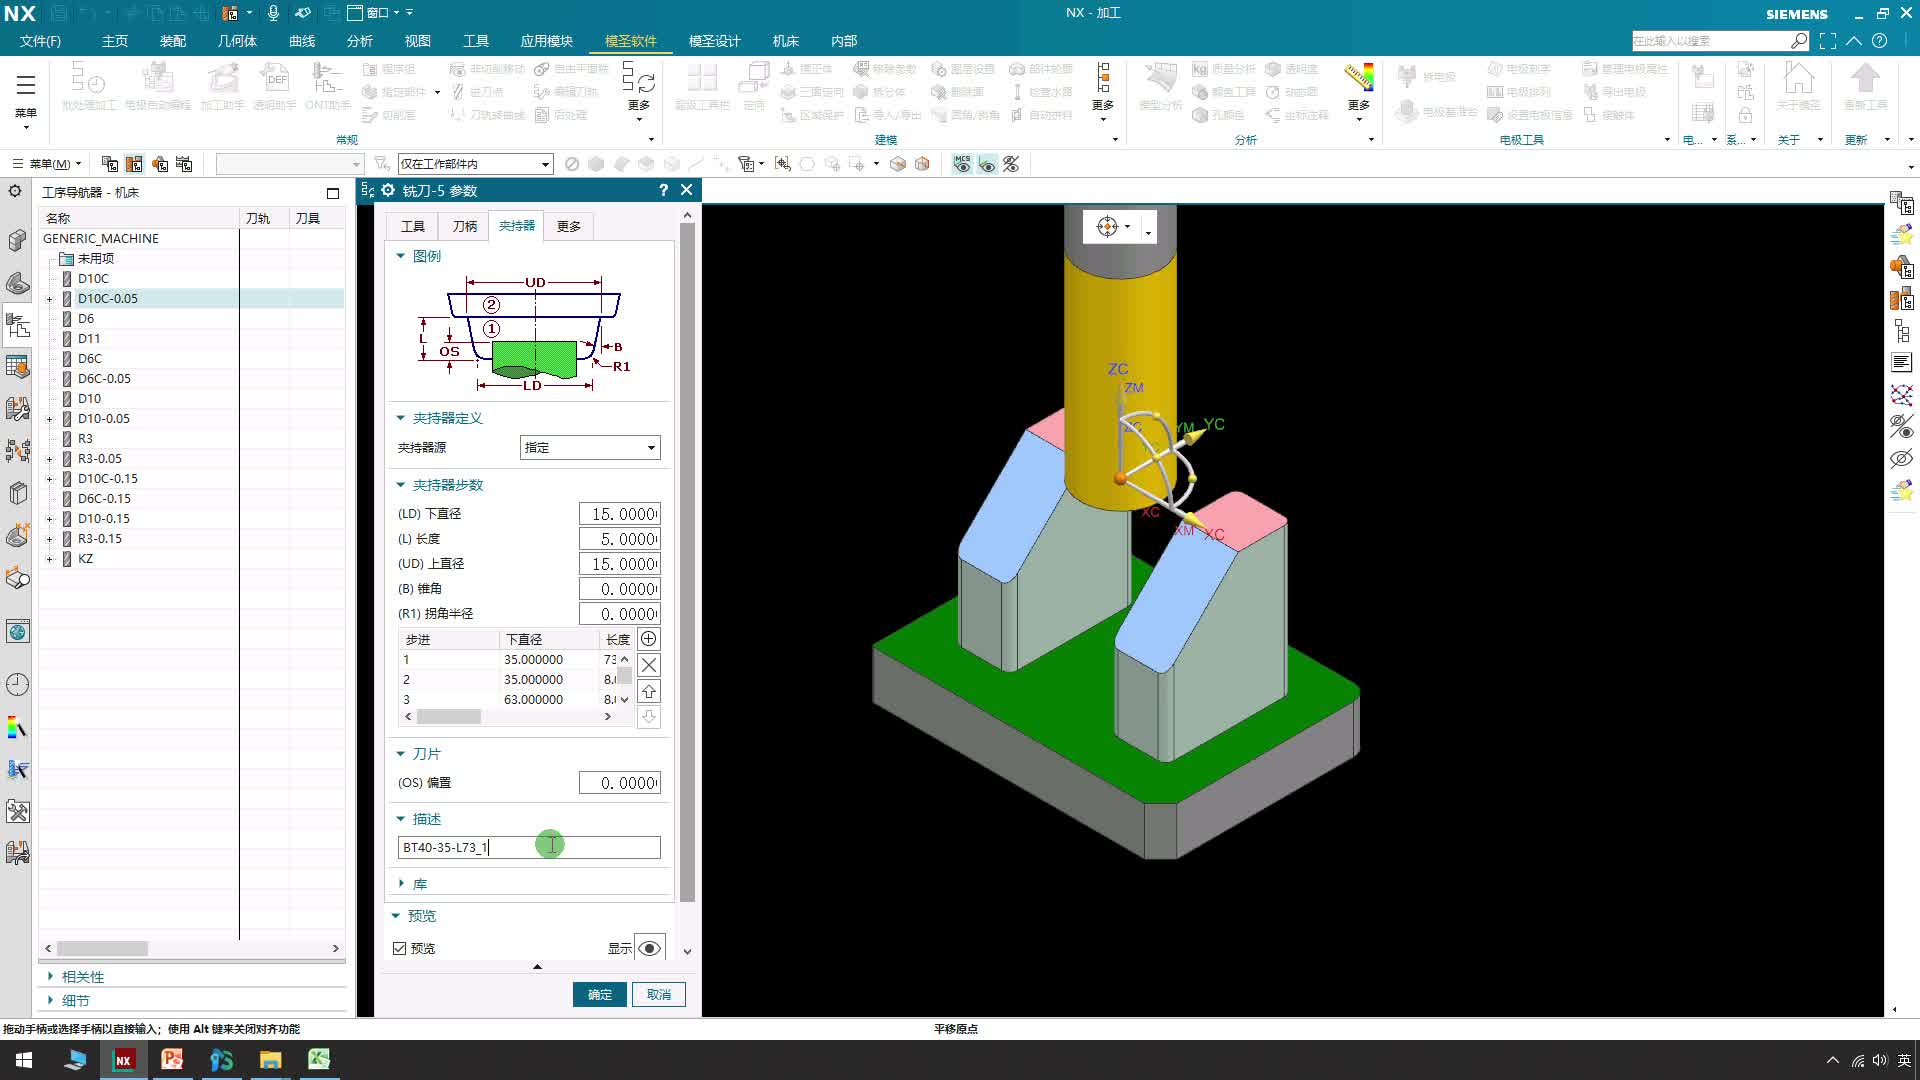The image size is (1920, 1080).
Task: Select the 未用项 folder in navigator
Action: point(95,259)
